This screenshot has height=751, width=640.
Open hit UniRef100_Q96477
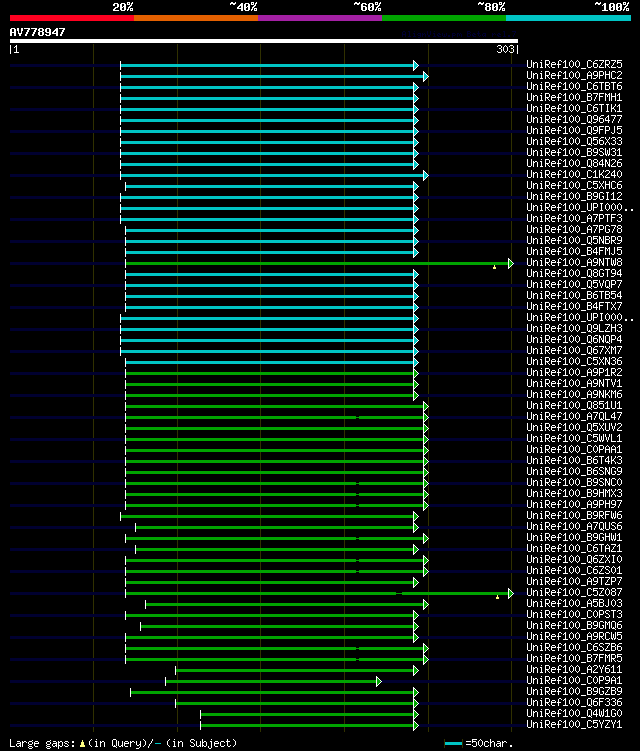pyautogui.click(x=574, y=119)
